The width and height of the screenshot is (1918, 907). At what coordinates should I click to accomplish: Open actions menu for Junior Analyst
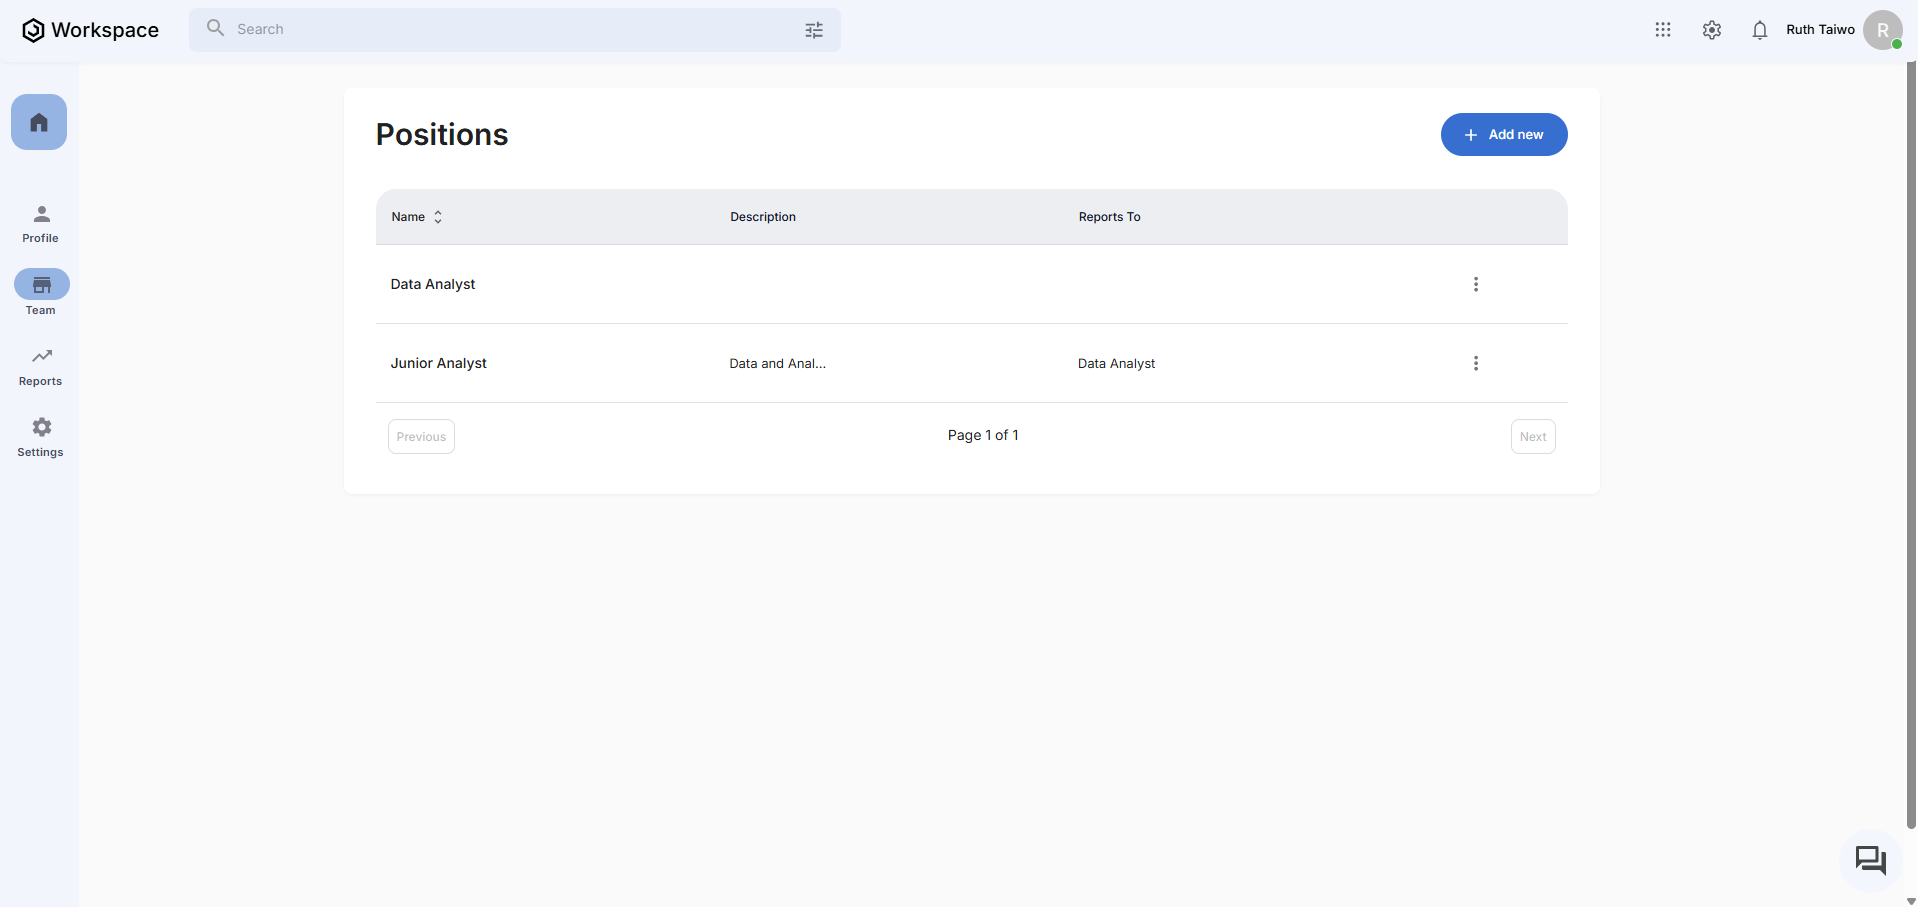1475,363
